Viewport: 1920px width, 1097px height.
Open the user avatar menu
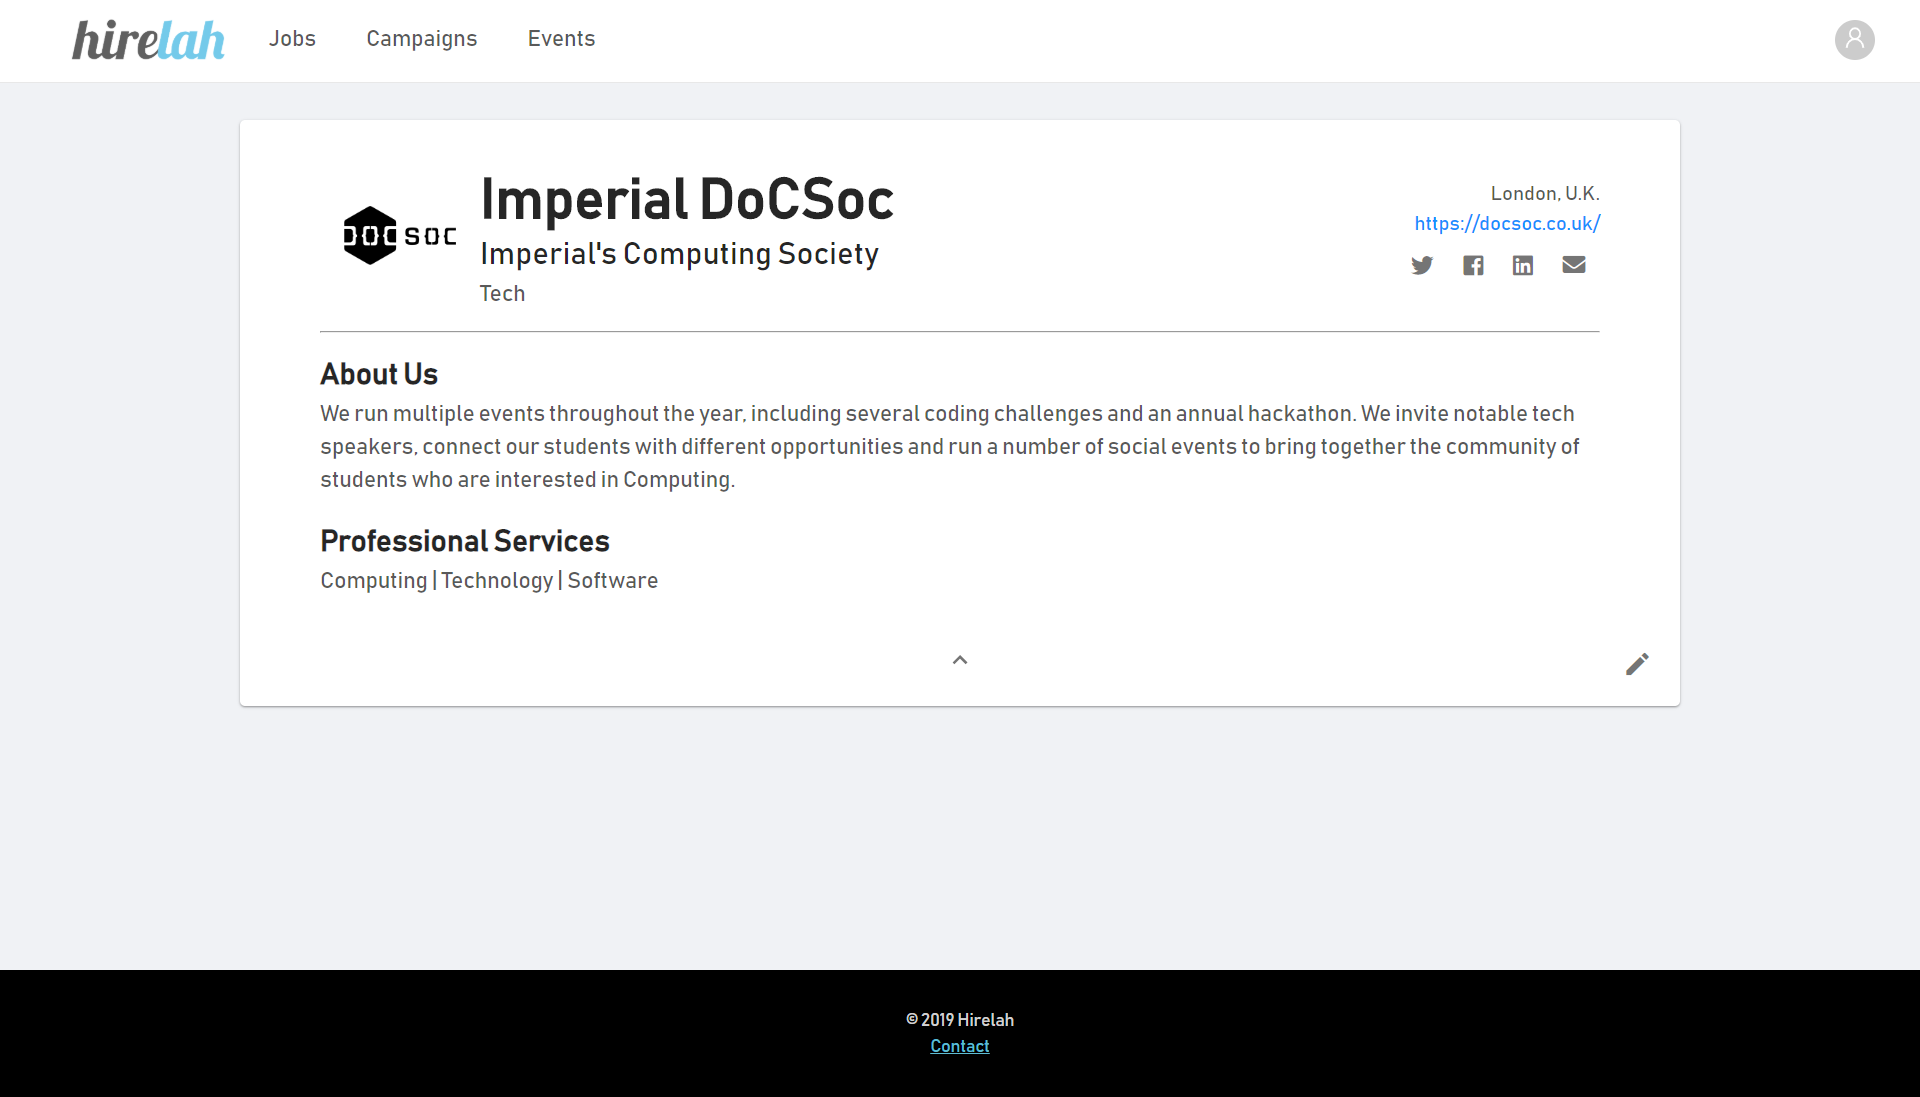click(x=1854, y=40)
